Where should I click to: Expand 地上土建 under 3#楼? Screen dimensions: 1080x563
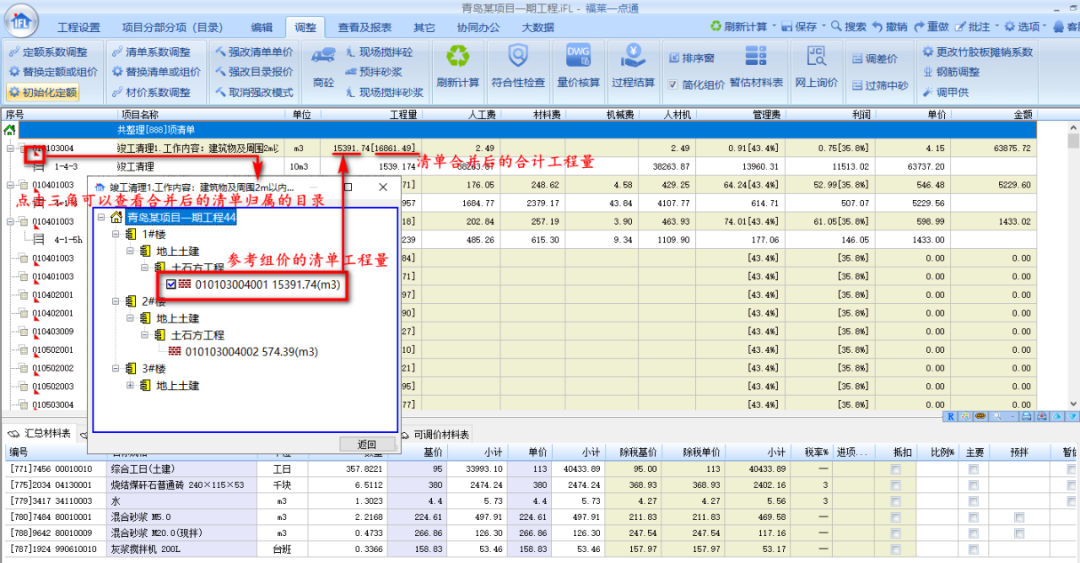(x=130, y=385)
